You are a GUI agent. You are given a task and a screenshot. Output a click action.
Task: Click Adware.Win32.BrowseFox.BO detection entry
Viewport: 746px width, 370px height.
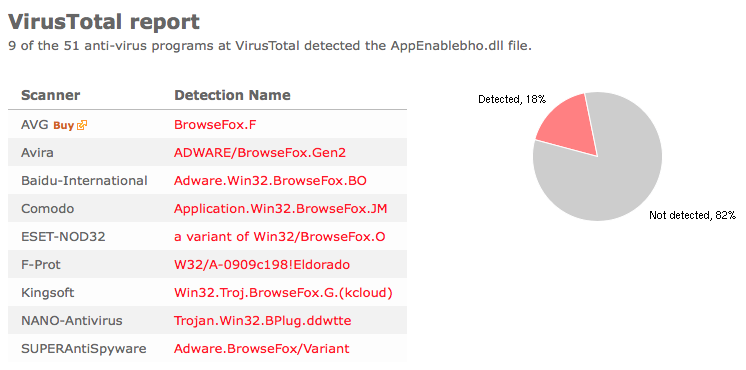270,181
